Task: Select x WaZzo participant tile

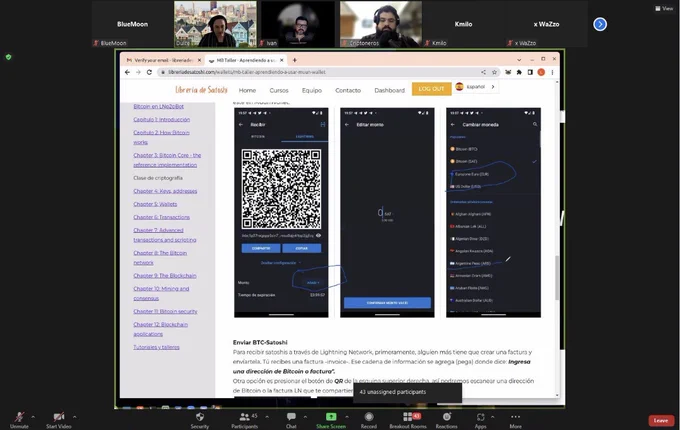Action: pos(546,24)
